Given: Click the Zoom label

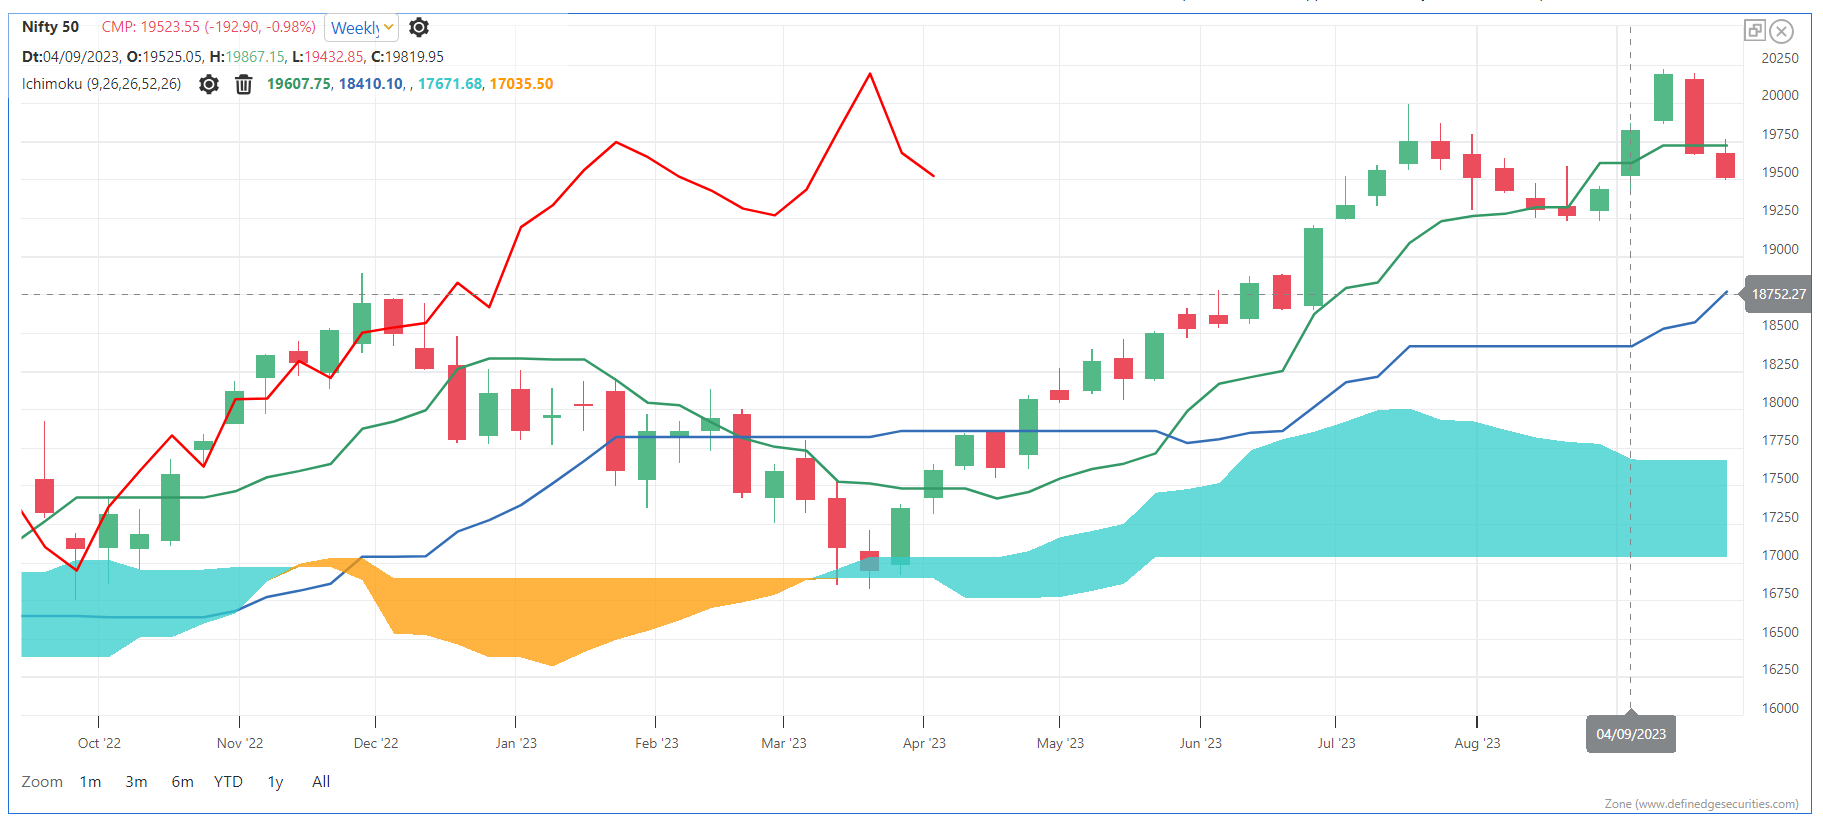Looking at the screenshot, I should tap(42, 782).
